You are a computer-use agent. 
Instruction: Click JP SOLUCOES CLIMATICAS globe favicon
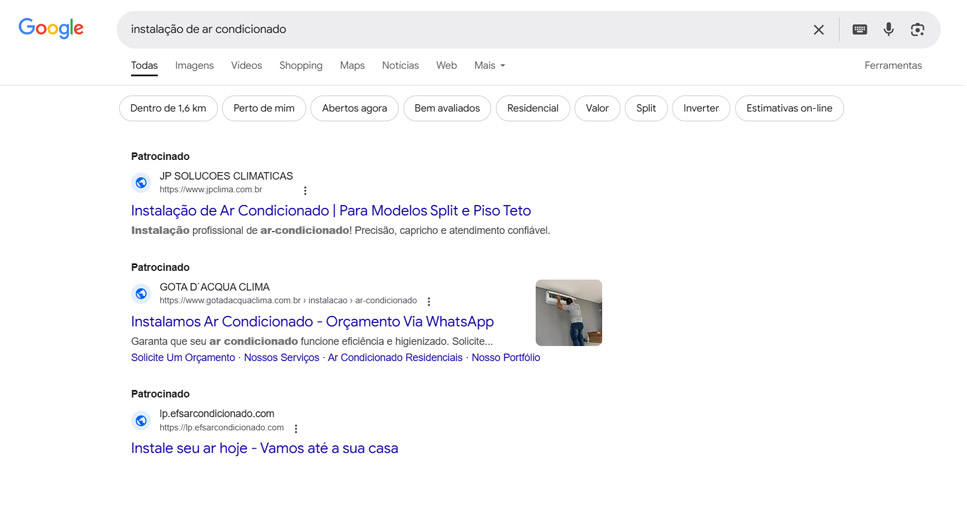(x=141, y=182)
